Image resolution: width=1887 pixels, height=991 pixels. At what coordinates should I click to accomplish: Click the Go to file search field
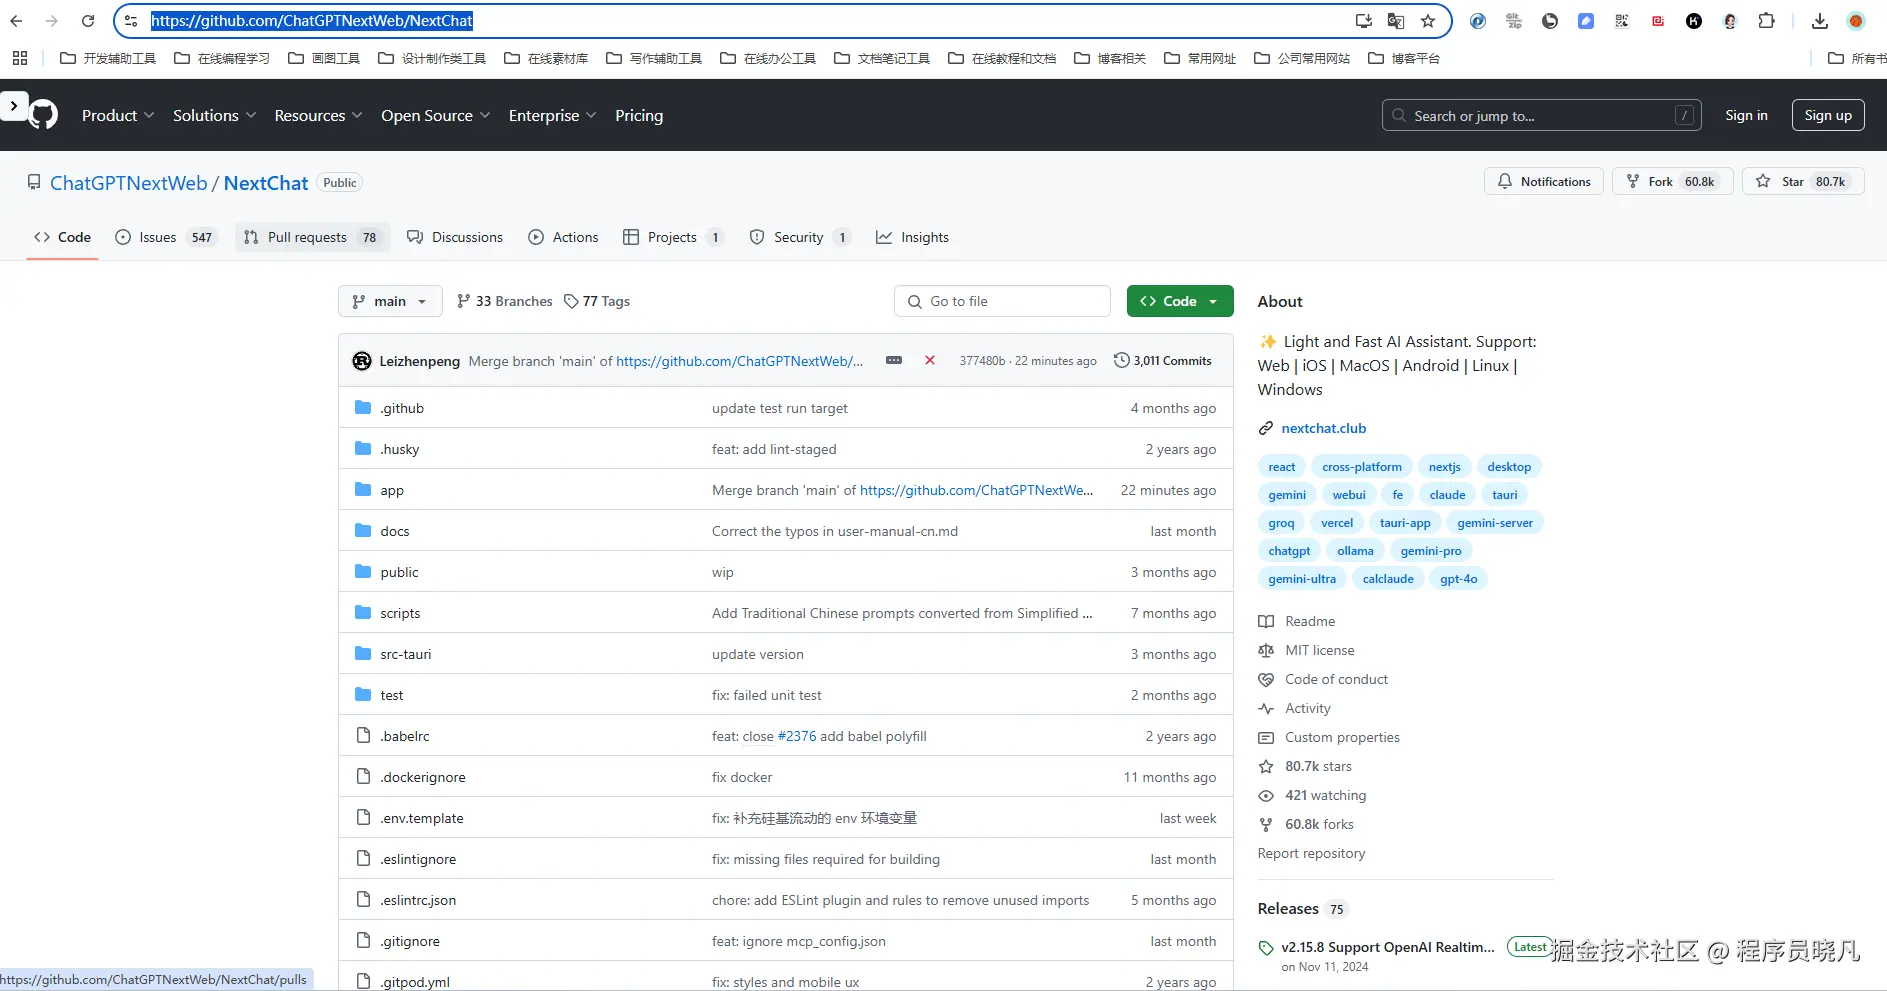pyautogui.click(x=1002, y=301)
